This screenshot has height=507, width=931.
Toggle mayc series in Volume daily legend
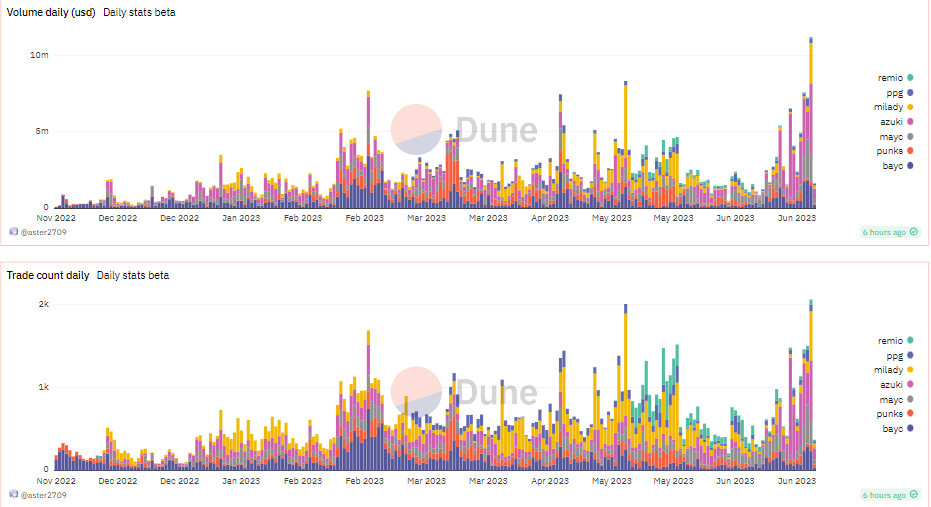click(896, 137)
